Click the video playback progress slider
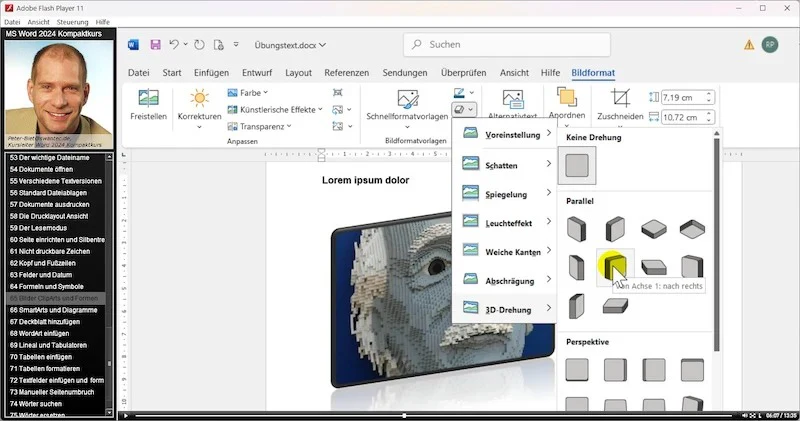Screen dimensions: 800x421 [x=404, y=415]
